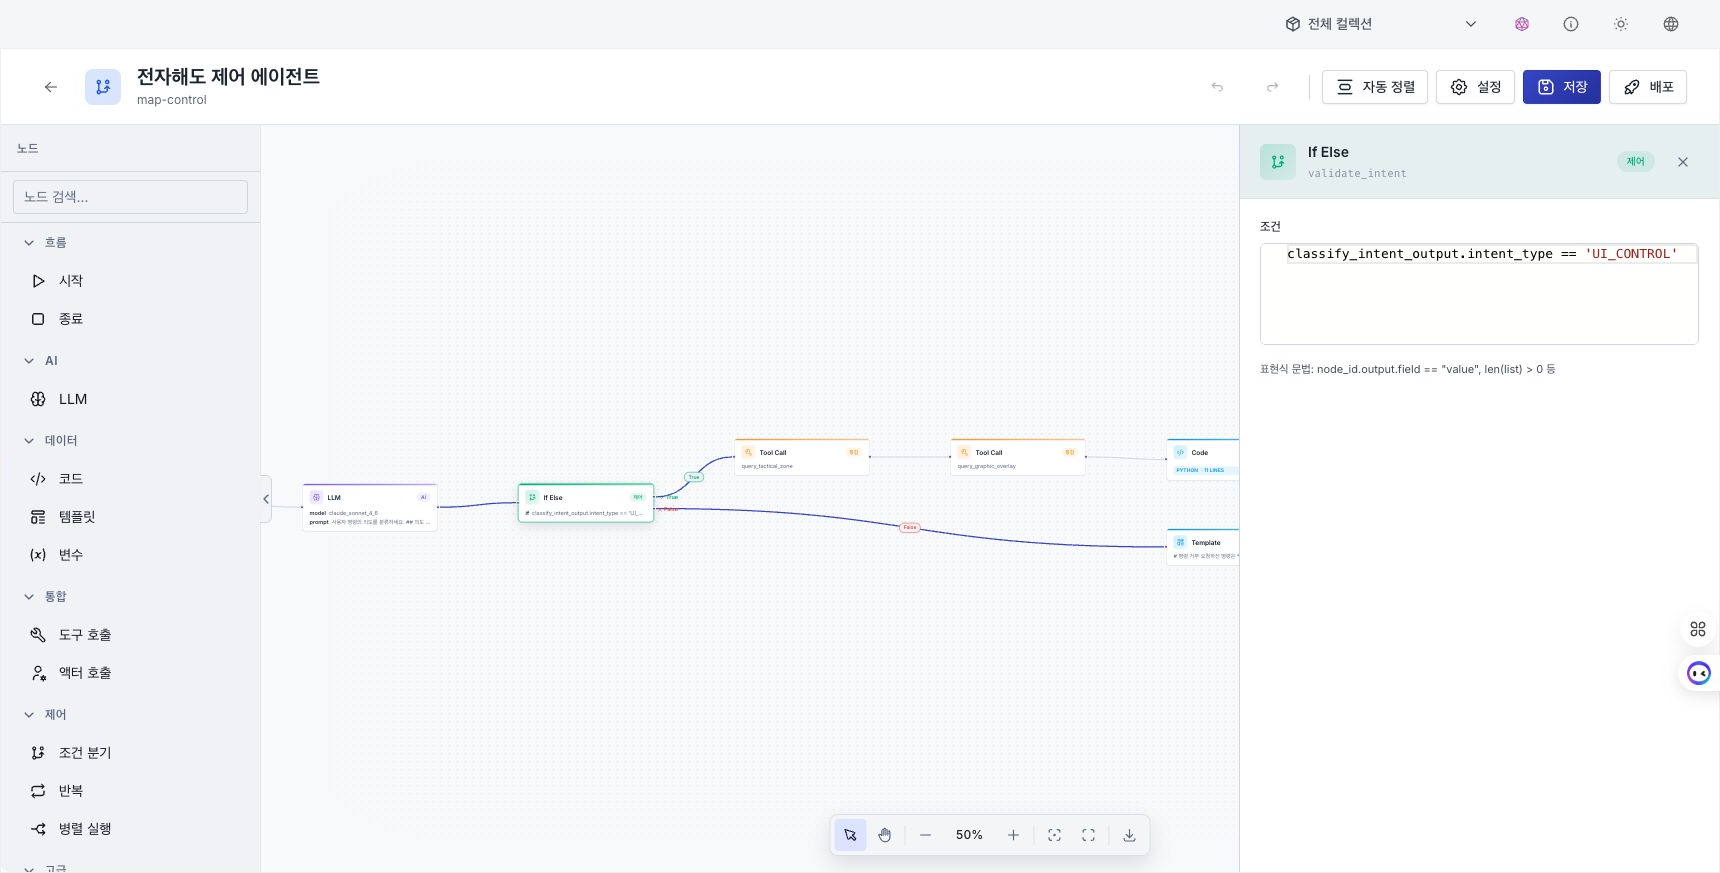Select the 템플릿 node item
This screenshot has width=1720, height=873.
click(130, 517)
